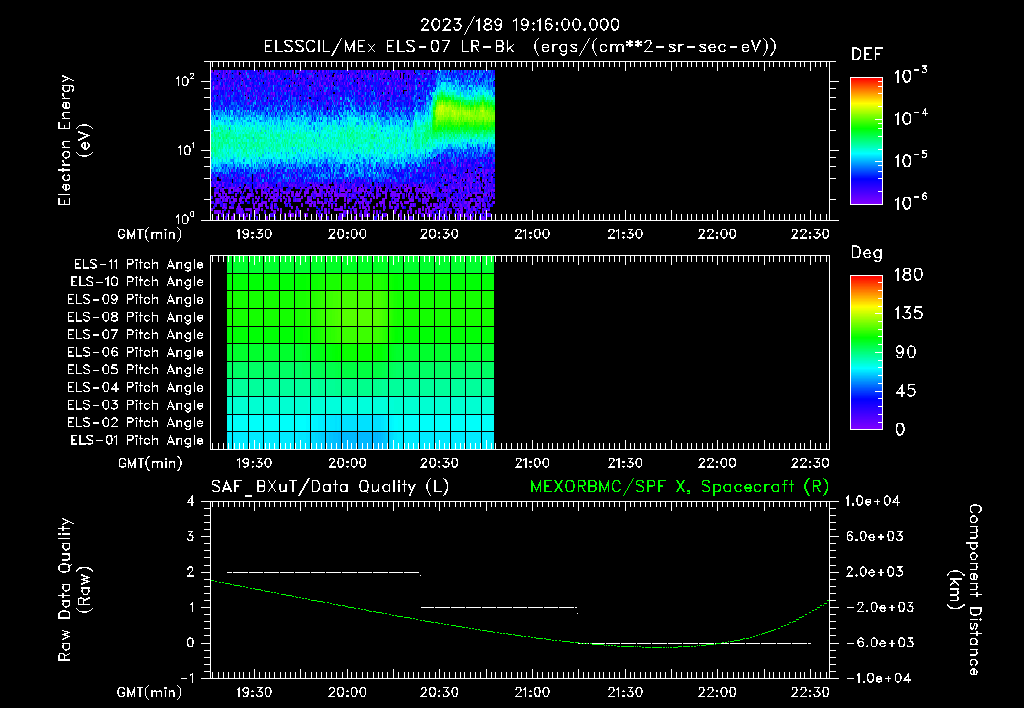Select the 10^-3 DEF scale value
The width and height of the screenshot is (1024, 708).
[x=910, y=75]
